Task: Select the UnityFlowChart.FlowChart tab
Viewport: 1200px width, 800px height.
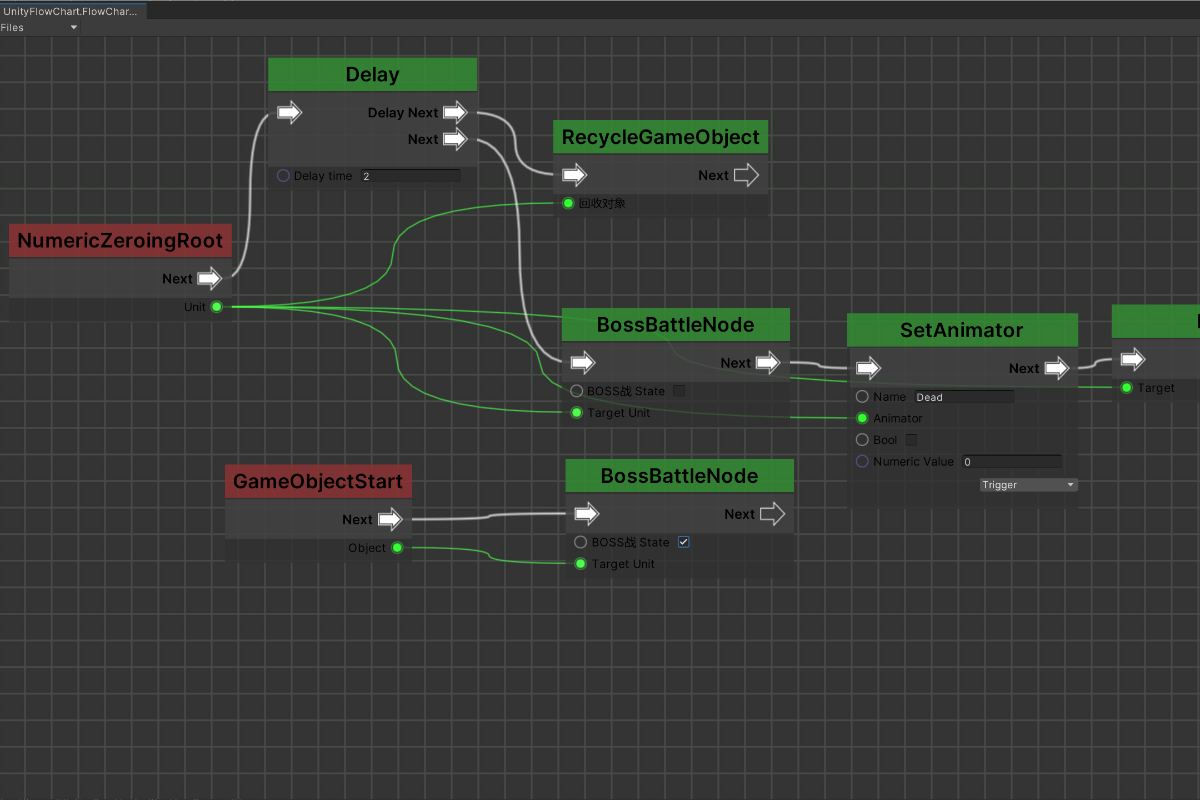Action: point(73,10)
